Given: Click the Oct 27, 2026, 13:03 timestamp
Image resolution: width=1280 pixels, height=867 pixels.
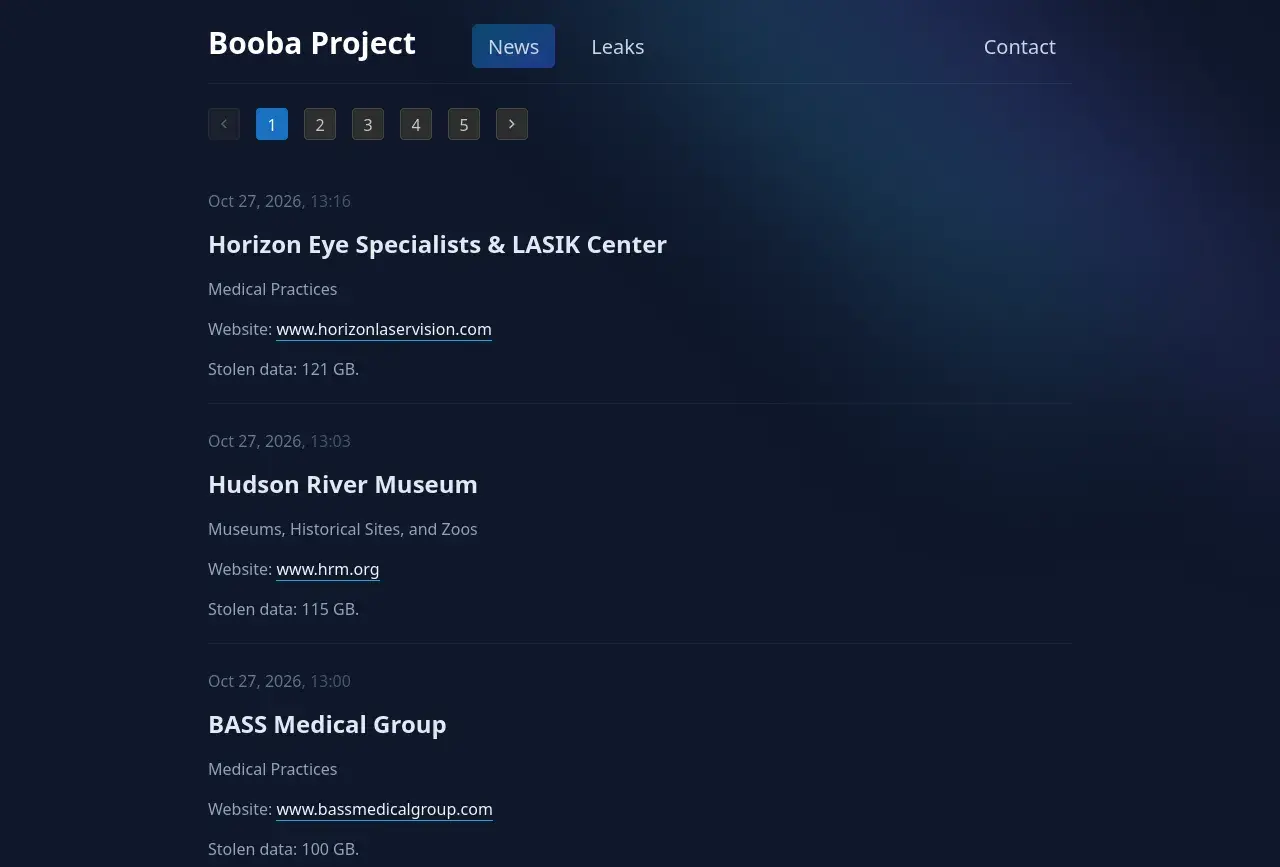Looking at the screenshot, I should pyautogui.click(x=279, y=441).
